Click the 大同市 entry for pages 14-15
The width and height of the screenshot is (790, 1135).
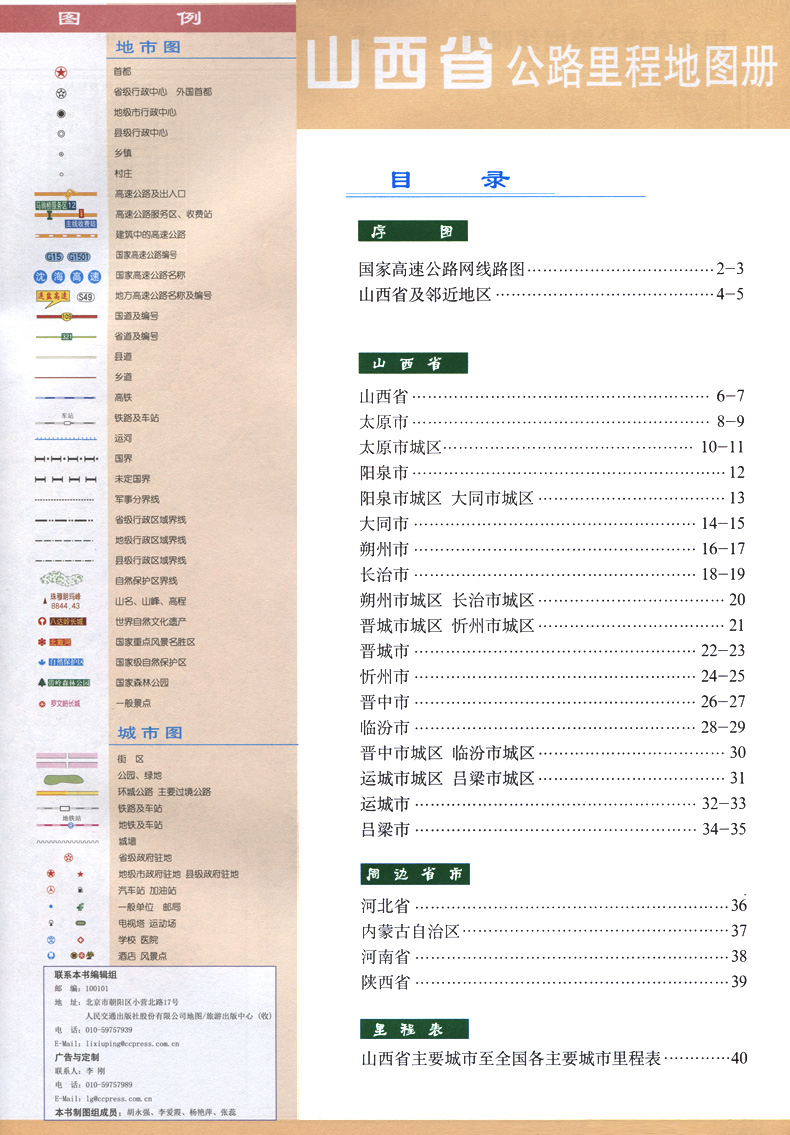(x=552, y=523)
